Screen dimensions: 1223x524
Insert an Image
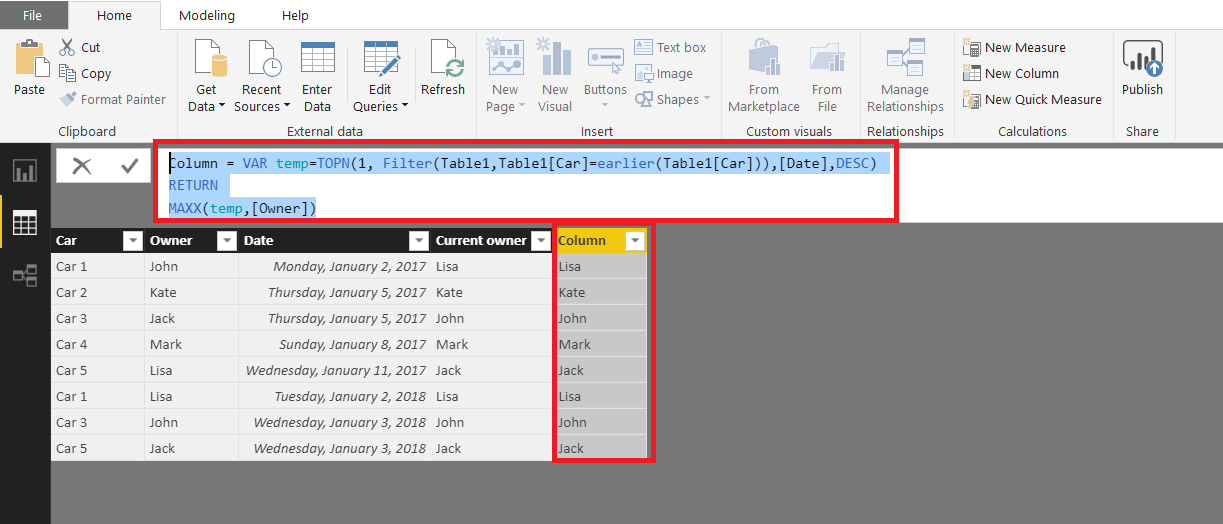[664, 73]
